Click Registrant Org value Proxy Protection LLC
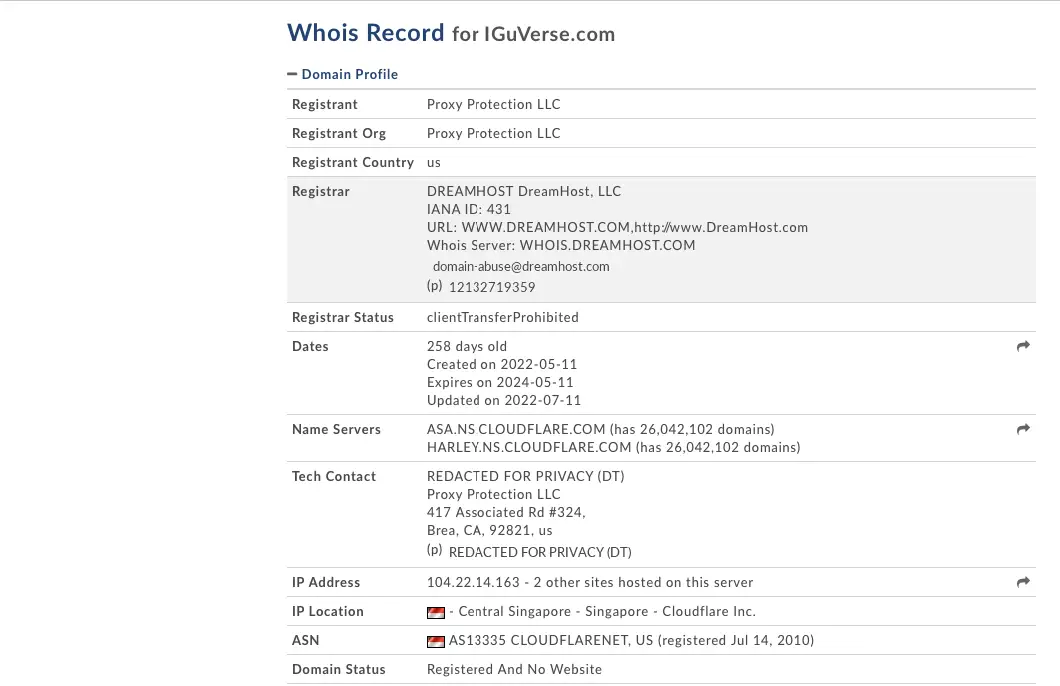 point(493,133)
